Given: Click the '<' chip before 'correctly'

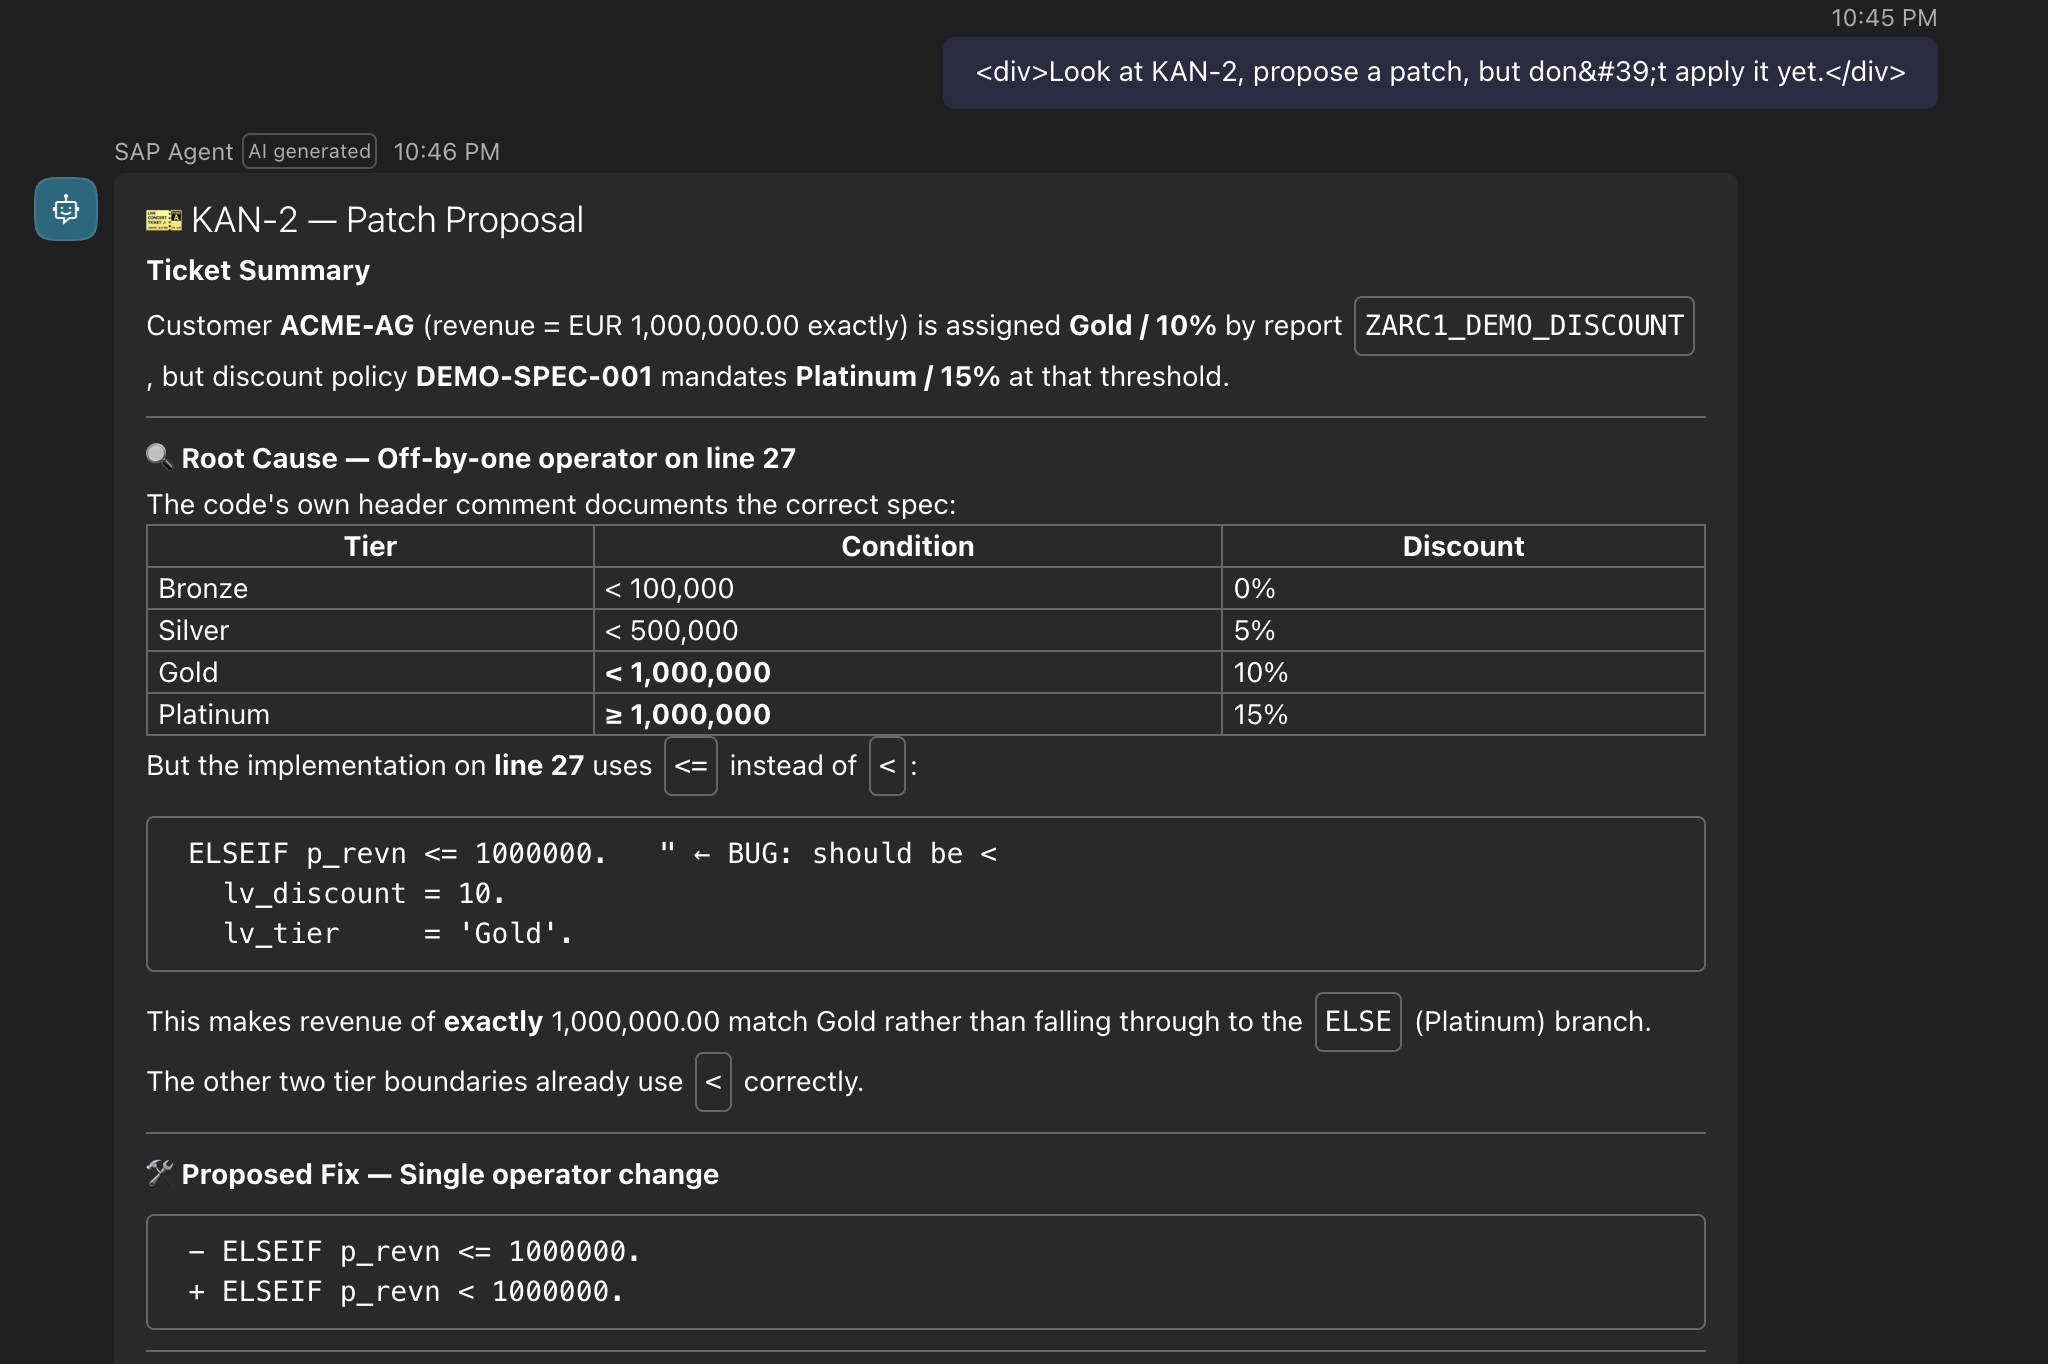Looking at the screenshot, I should 713,1082.
